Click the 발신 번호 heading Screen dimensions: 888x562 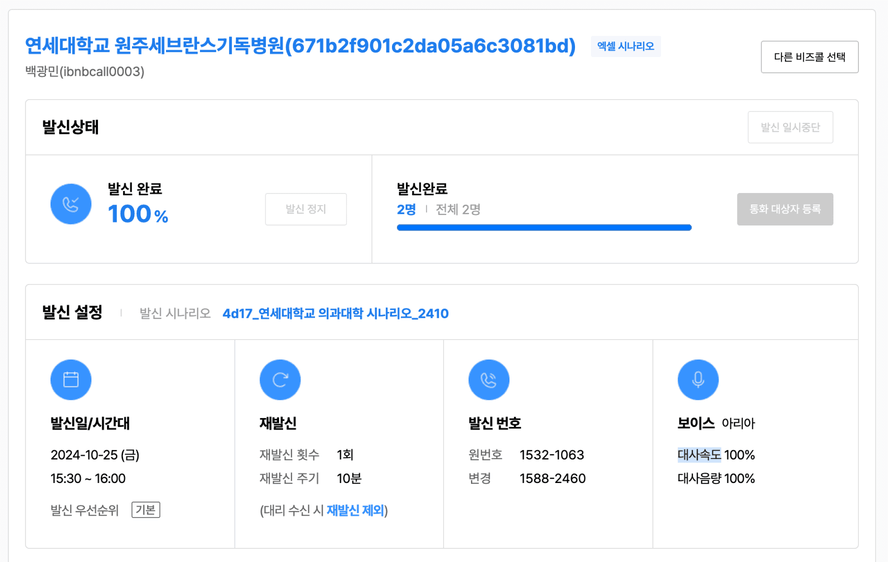(494, 423)
